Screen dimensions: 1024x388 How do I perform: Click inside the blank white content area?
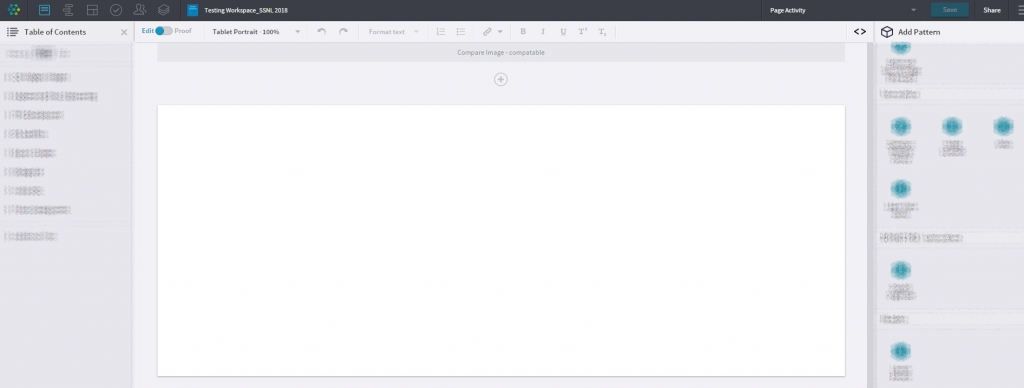tap(501, 240)
